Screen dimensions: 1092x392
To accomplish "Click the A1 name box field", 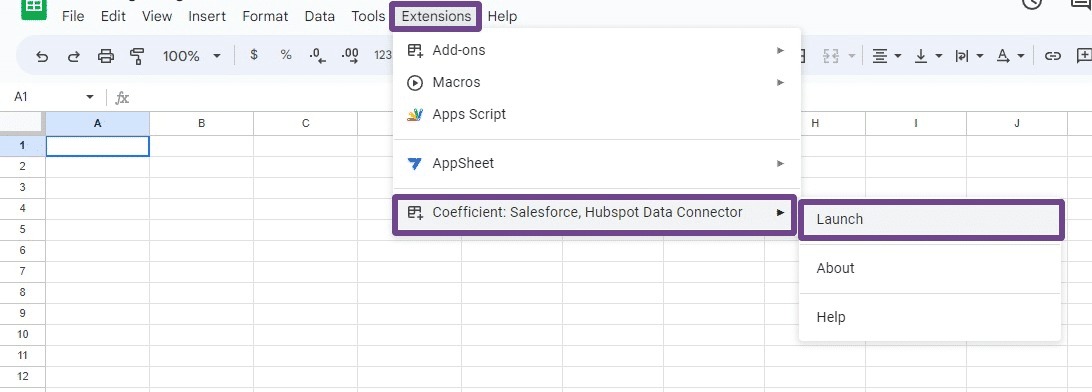I will (x=46, y=97).
